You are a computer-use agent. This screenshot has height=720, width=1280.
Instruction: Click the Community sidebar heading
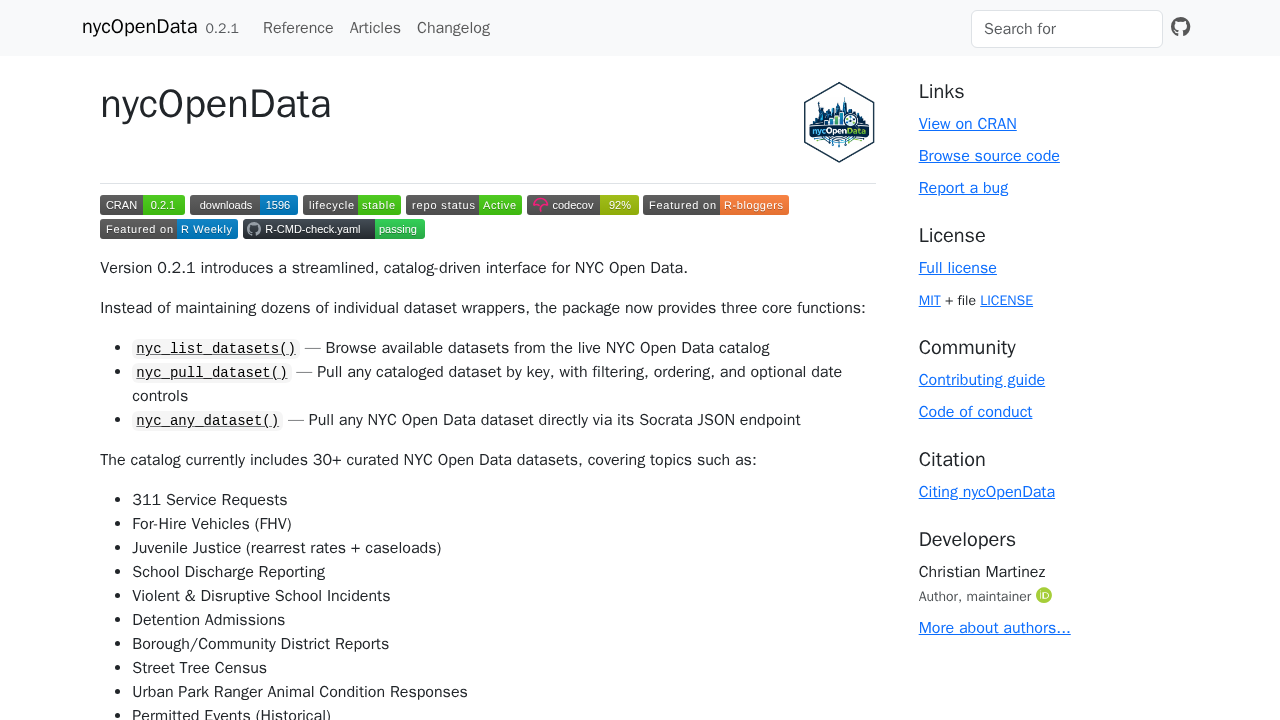coord(967,348)
